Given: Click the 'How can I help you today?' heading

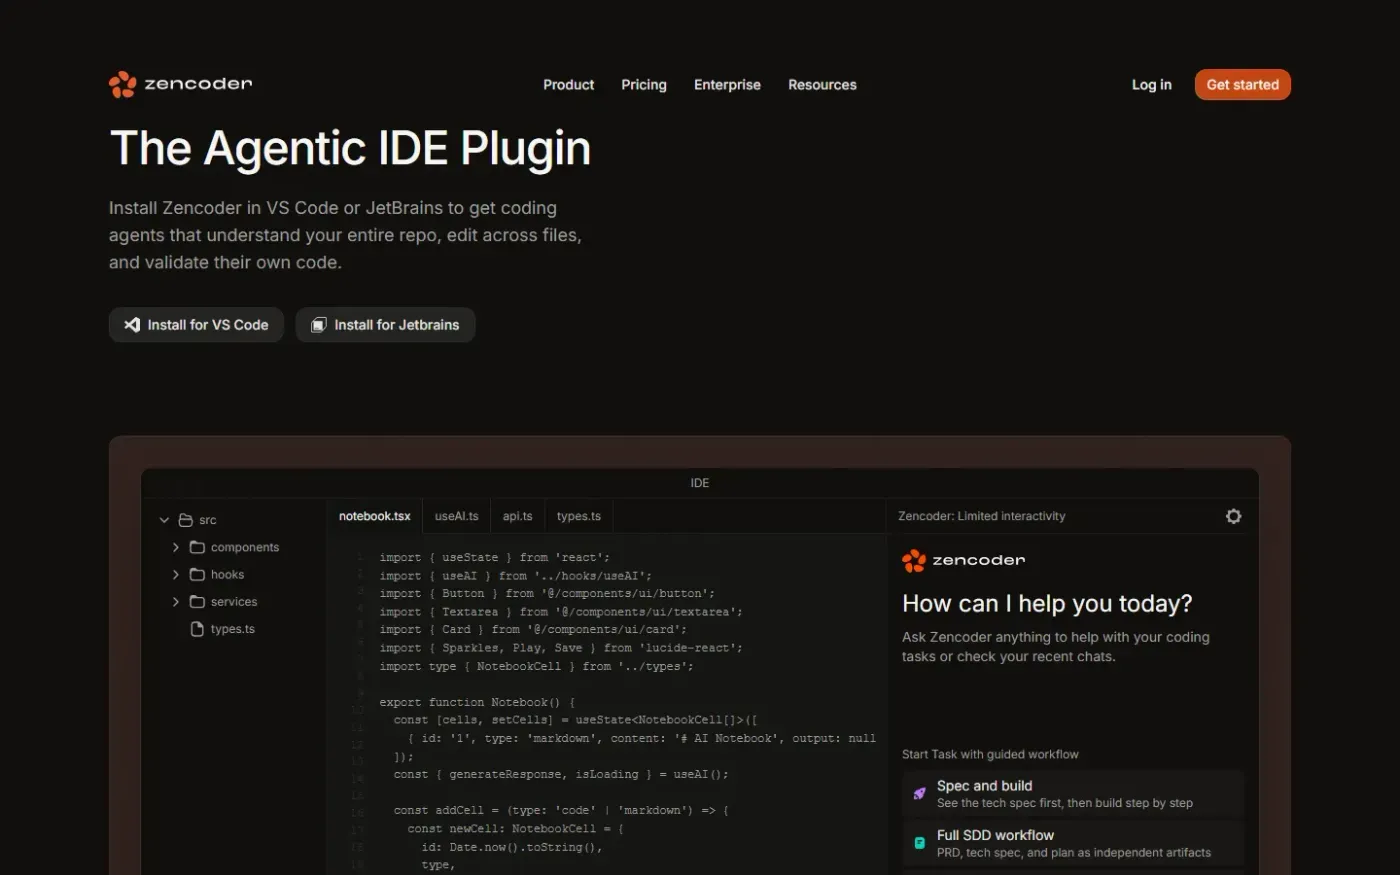Looking at the screenshot, I should pos(1047,604).
